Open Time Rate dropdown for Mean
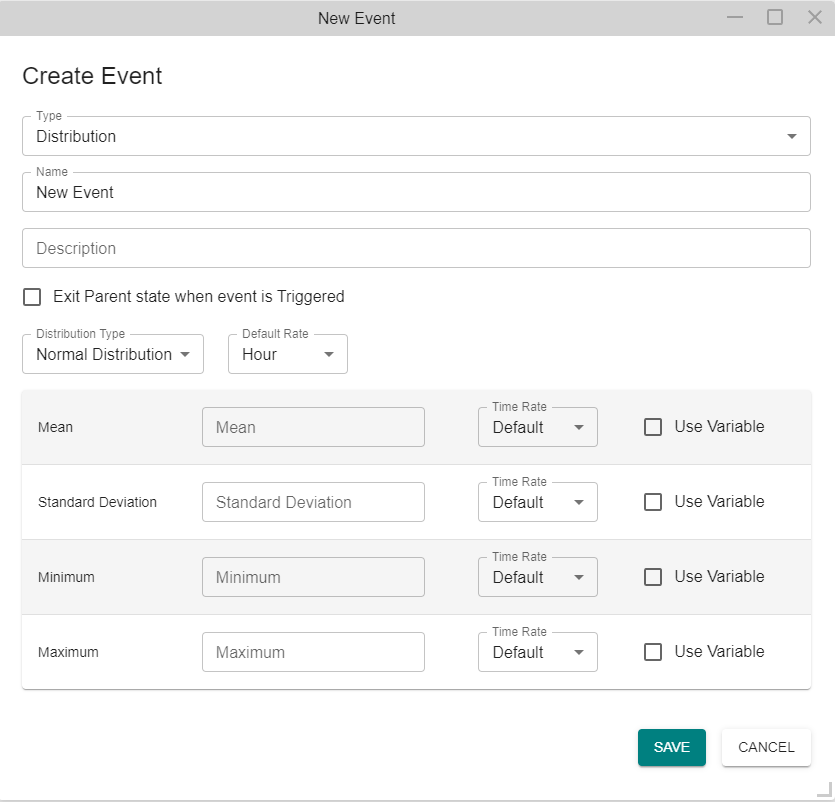Viewport: 835px width, 802px height. click(537, 427)
